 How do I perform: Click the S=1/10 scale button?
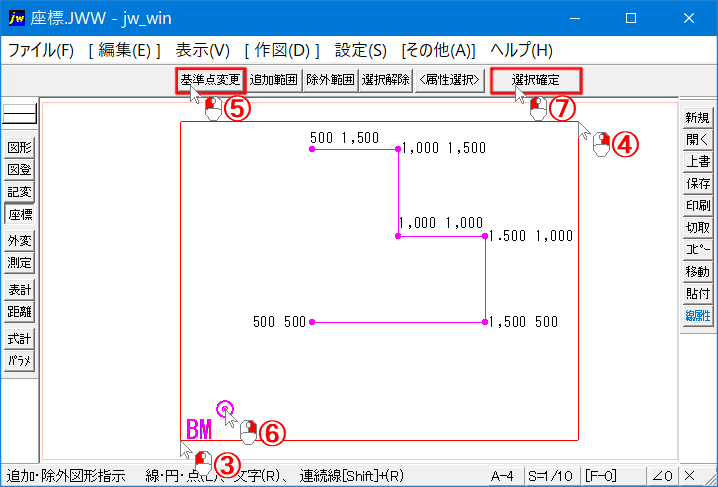(x=550, y=476)
